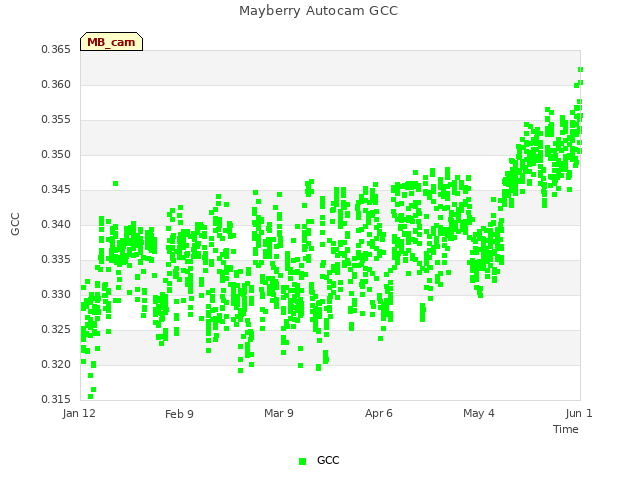Click the MB_cam label tag
The width and height of the screenshot is (640, 480).
tap(111, 42)
